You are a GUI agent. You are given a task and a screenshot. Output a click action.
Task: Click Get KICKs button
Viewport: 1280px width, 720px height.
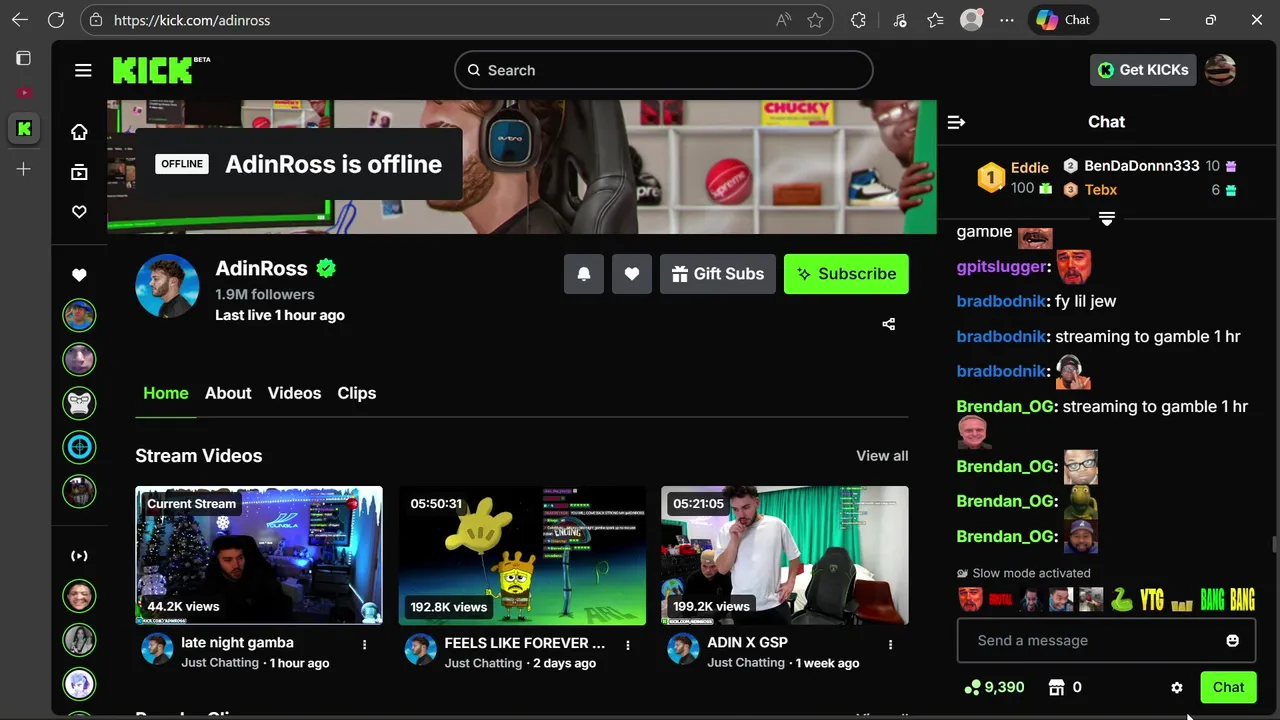coord(1143,70)
